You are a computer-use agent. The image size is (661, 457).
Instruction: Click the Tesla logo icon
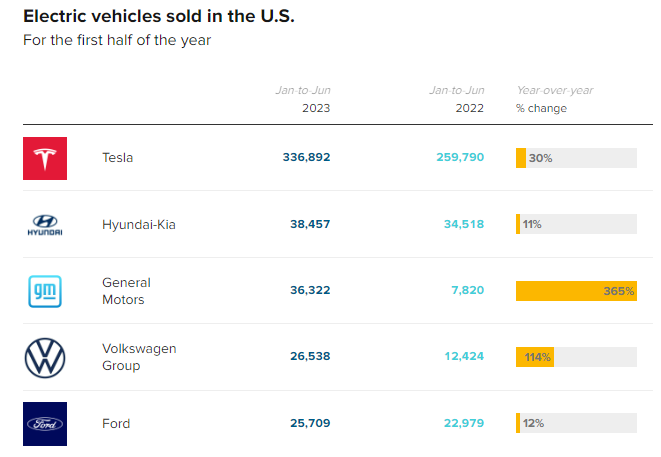(x=45, y=158)
